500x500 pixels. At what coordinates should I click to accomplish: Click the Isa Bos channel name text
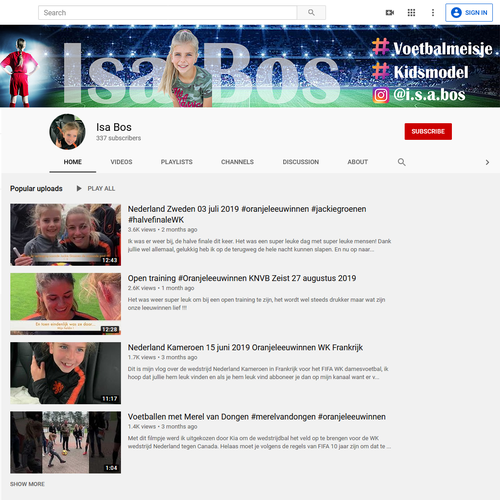coord(114,127)
